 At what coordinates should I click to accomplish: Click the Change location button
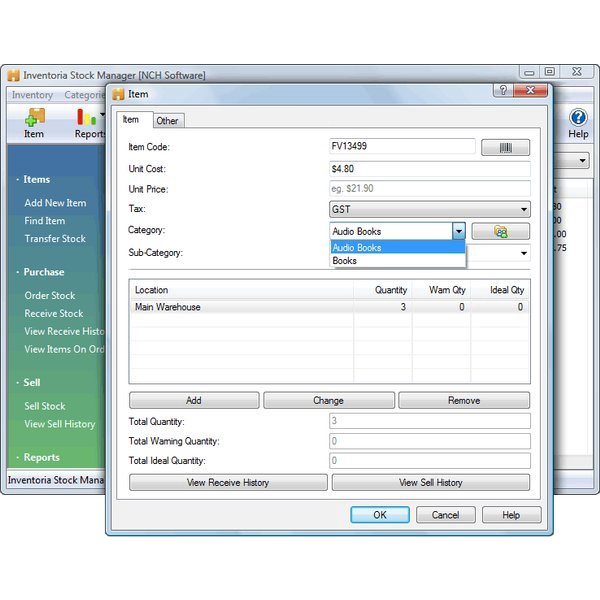pyautogui.click(x=329, y=400)
